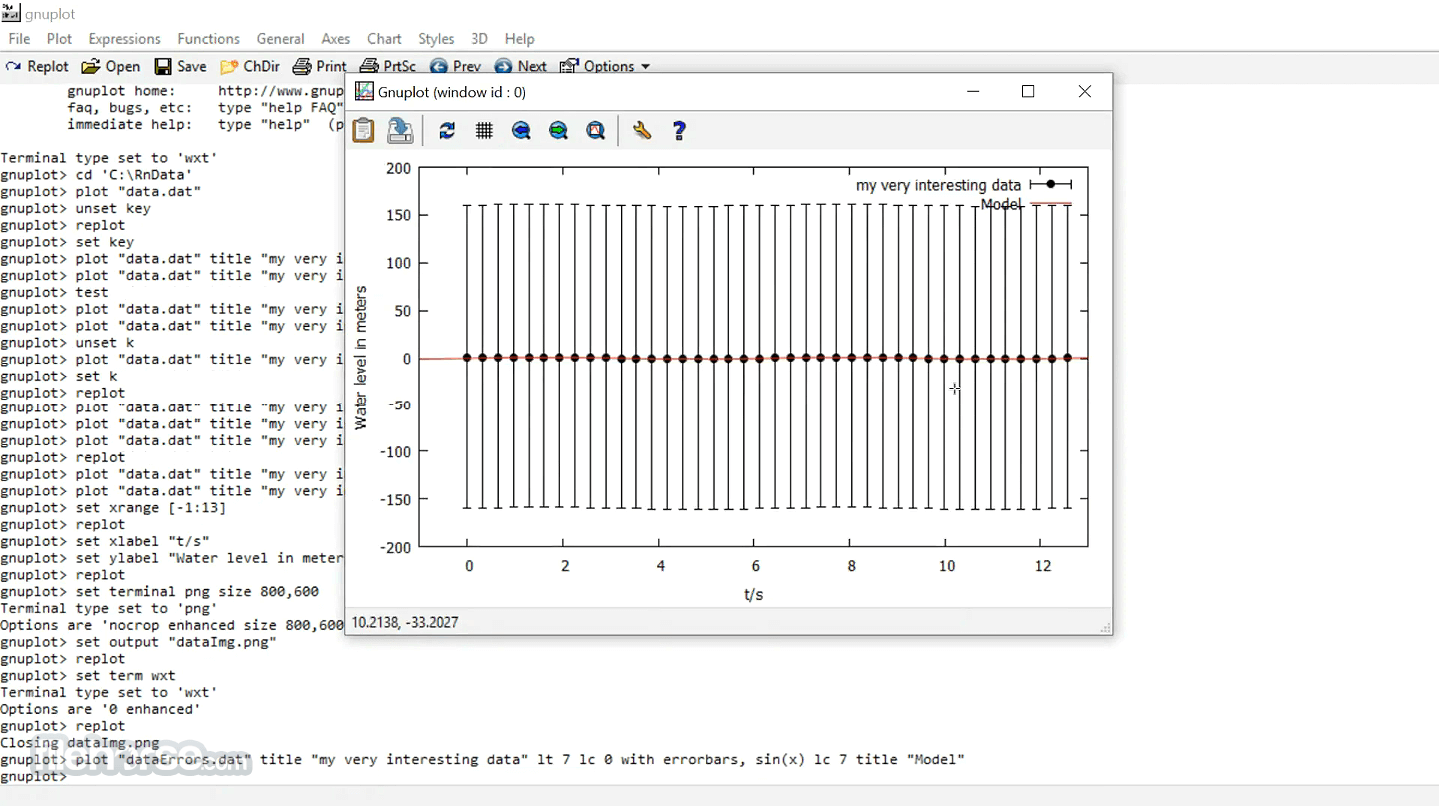
Task: Toggle the grid icon in plot window
Action: pos(484,131)
